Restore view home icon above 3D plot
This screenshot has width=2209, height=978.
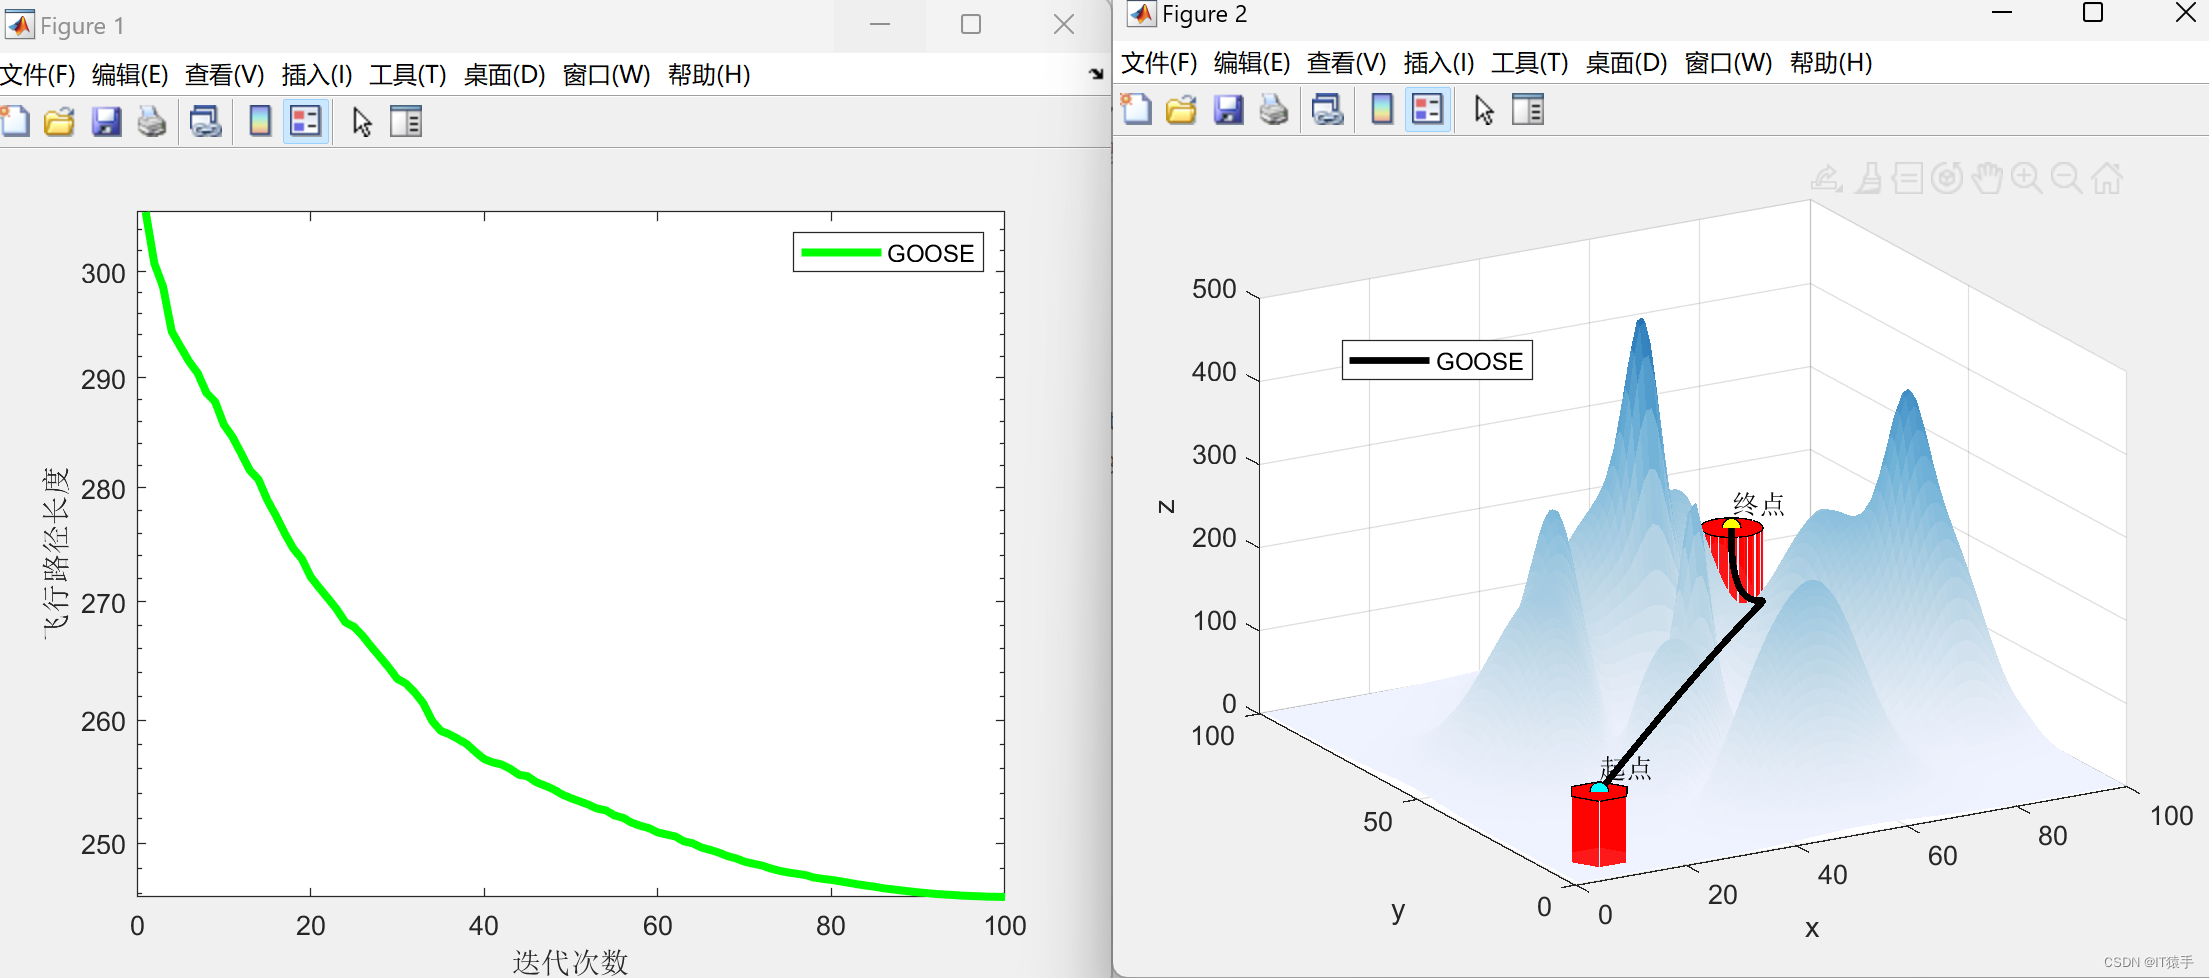click(x=2107, y=178)
